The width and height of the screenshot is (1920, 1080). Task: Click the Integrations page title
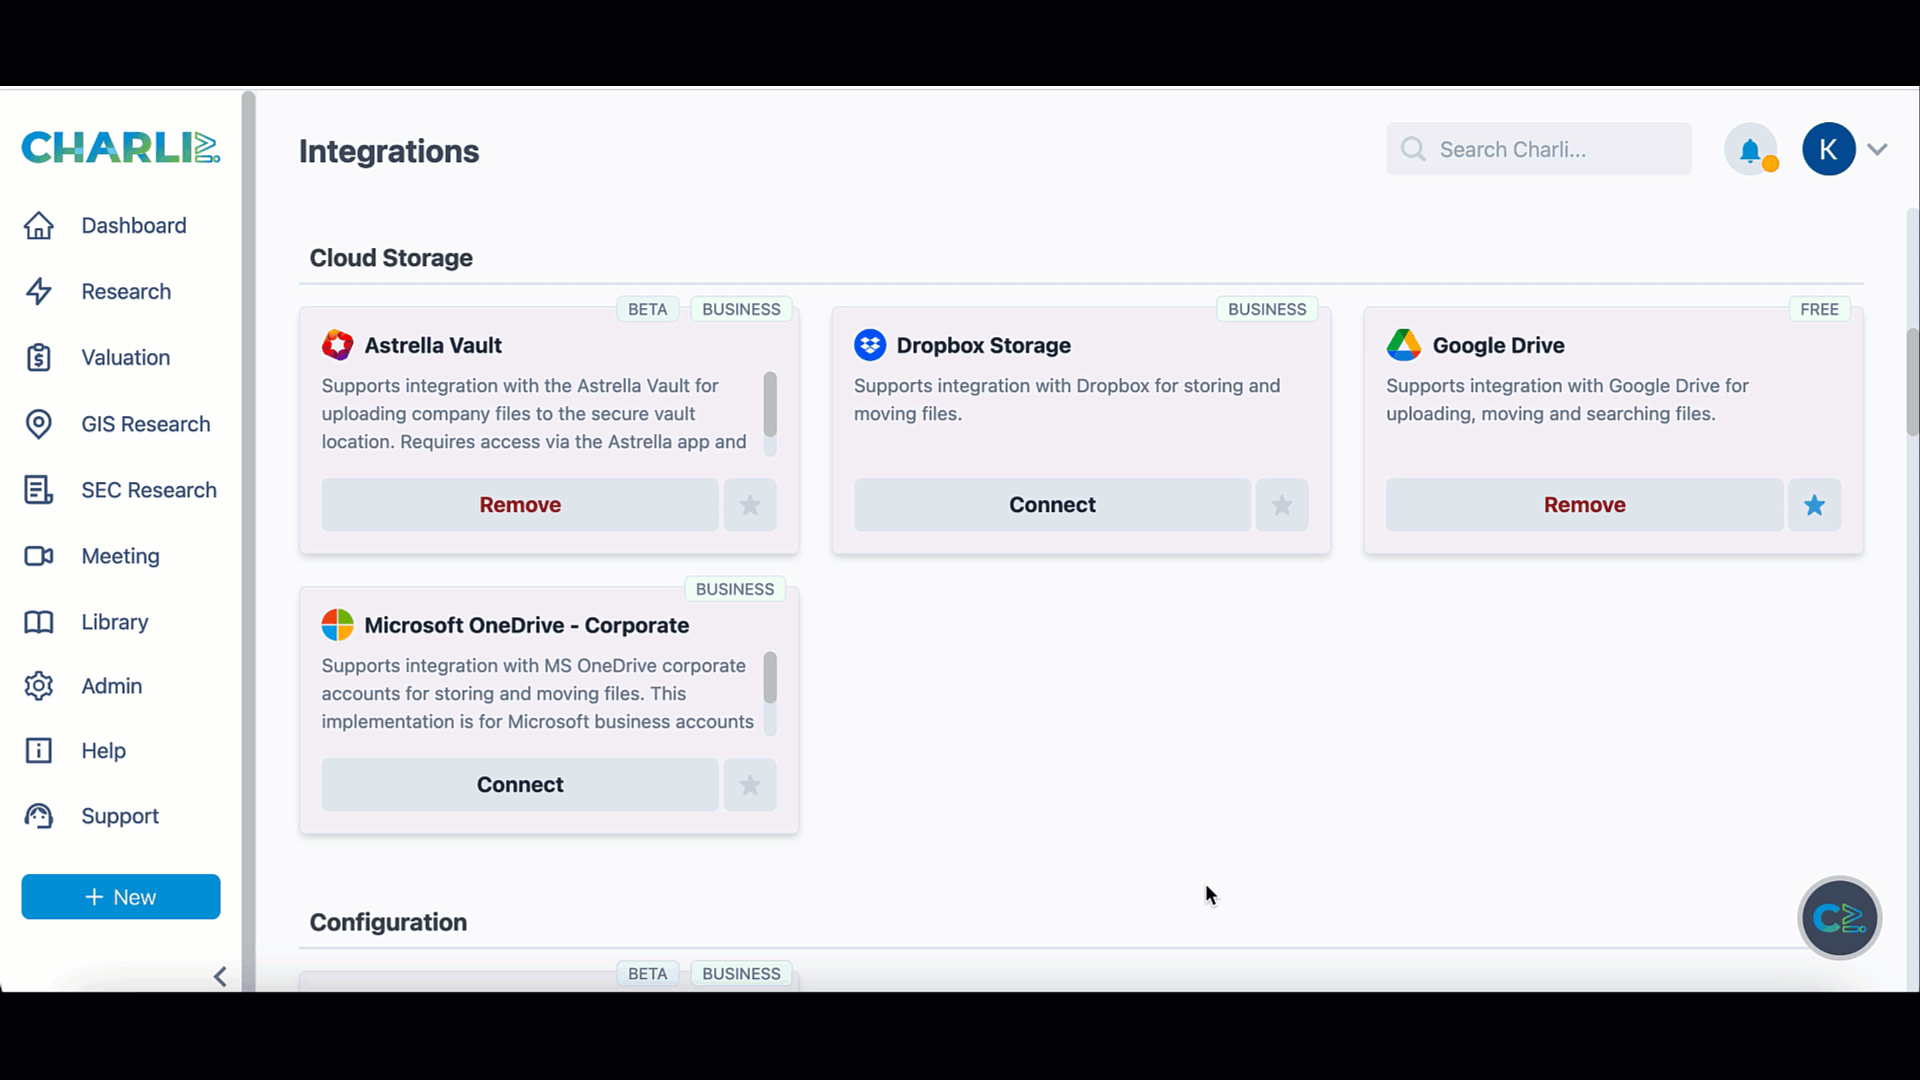(389, 151)
